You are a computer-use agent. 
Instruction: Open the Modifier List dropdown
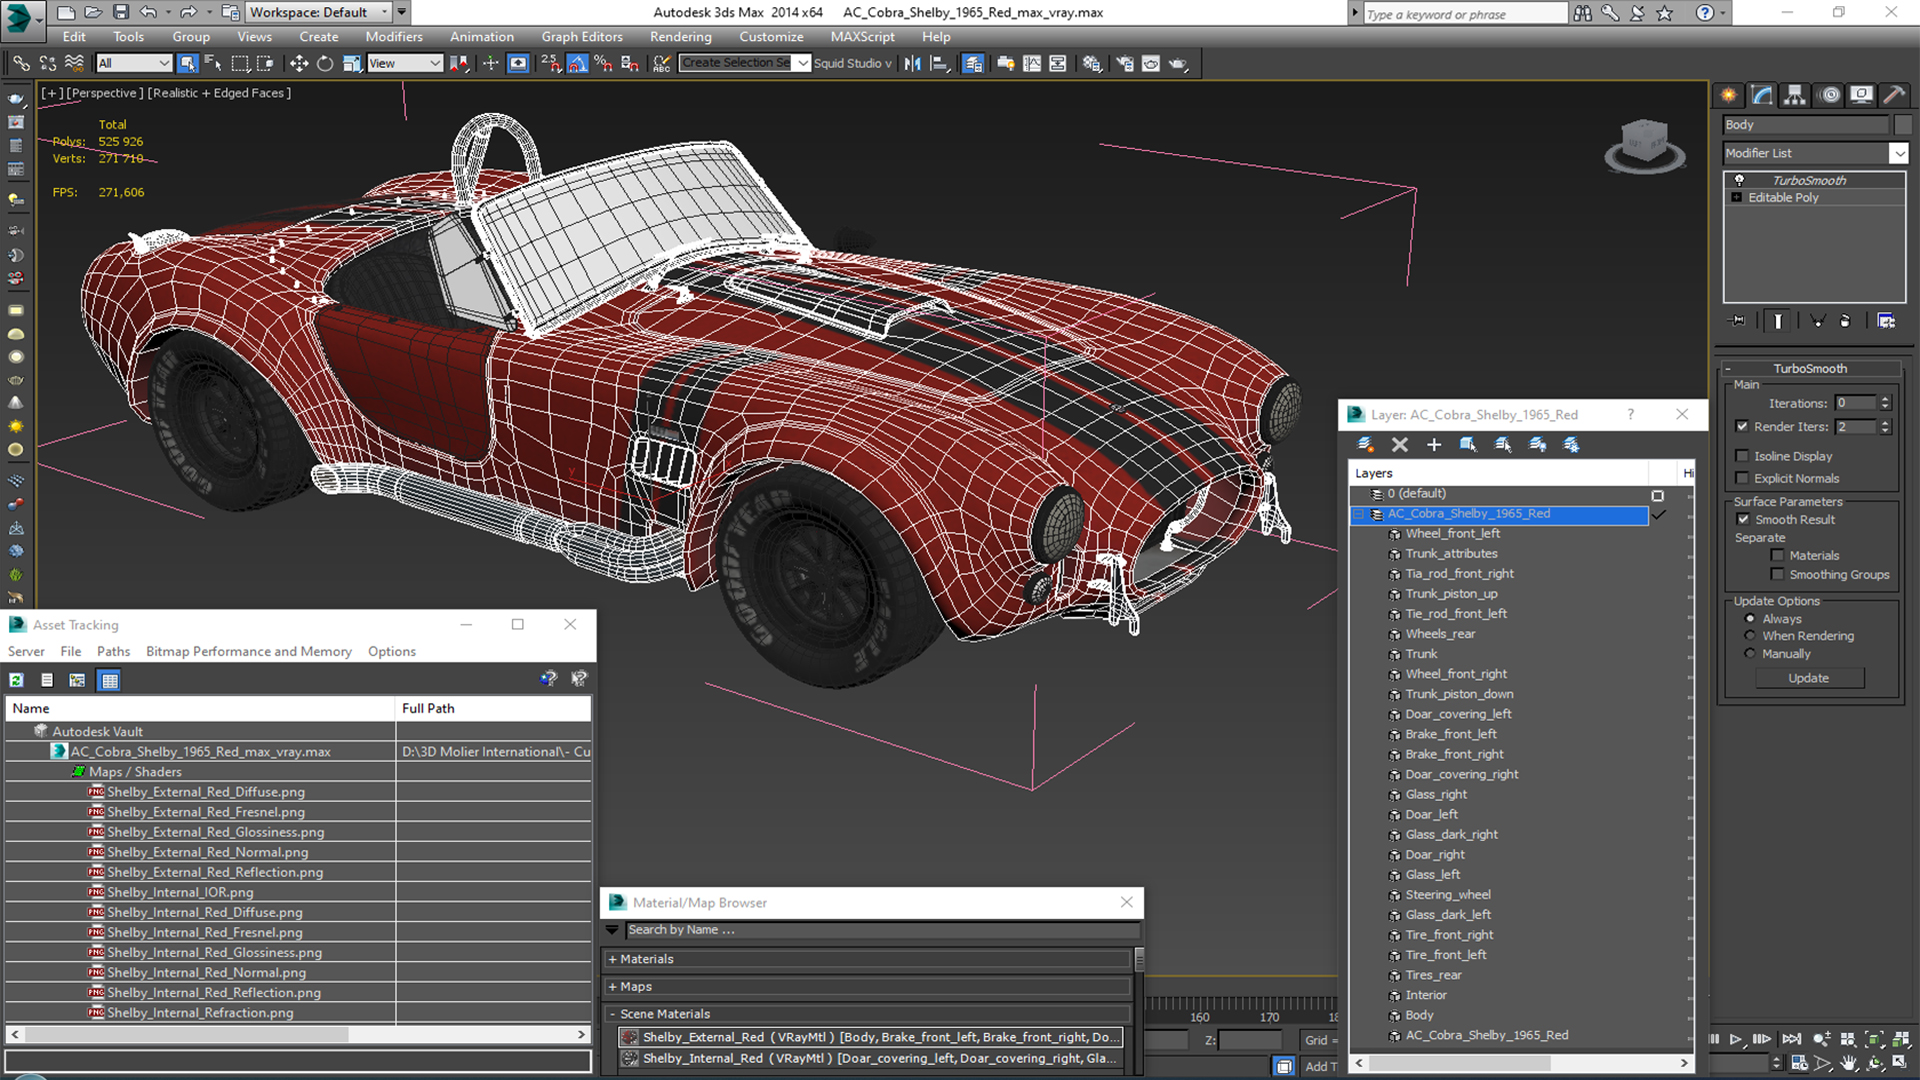pyautogui.click(x=1898, y=153)
